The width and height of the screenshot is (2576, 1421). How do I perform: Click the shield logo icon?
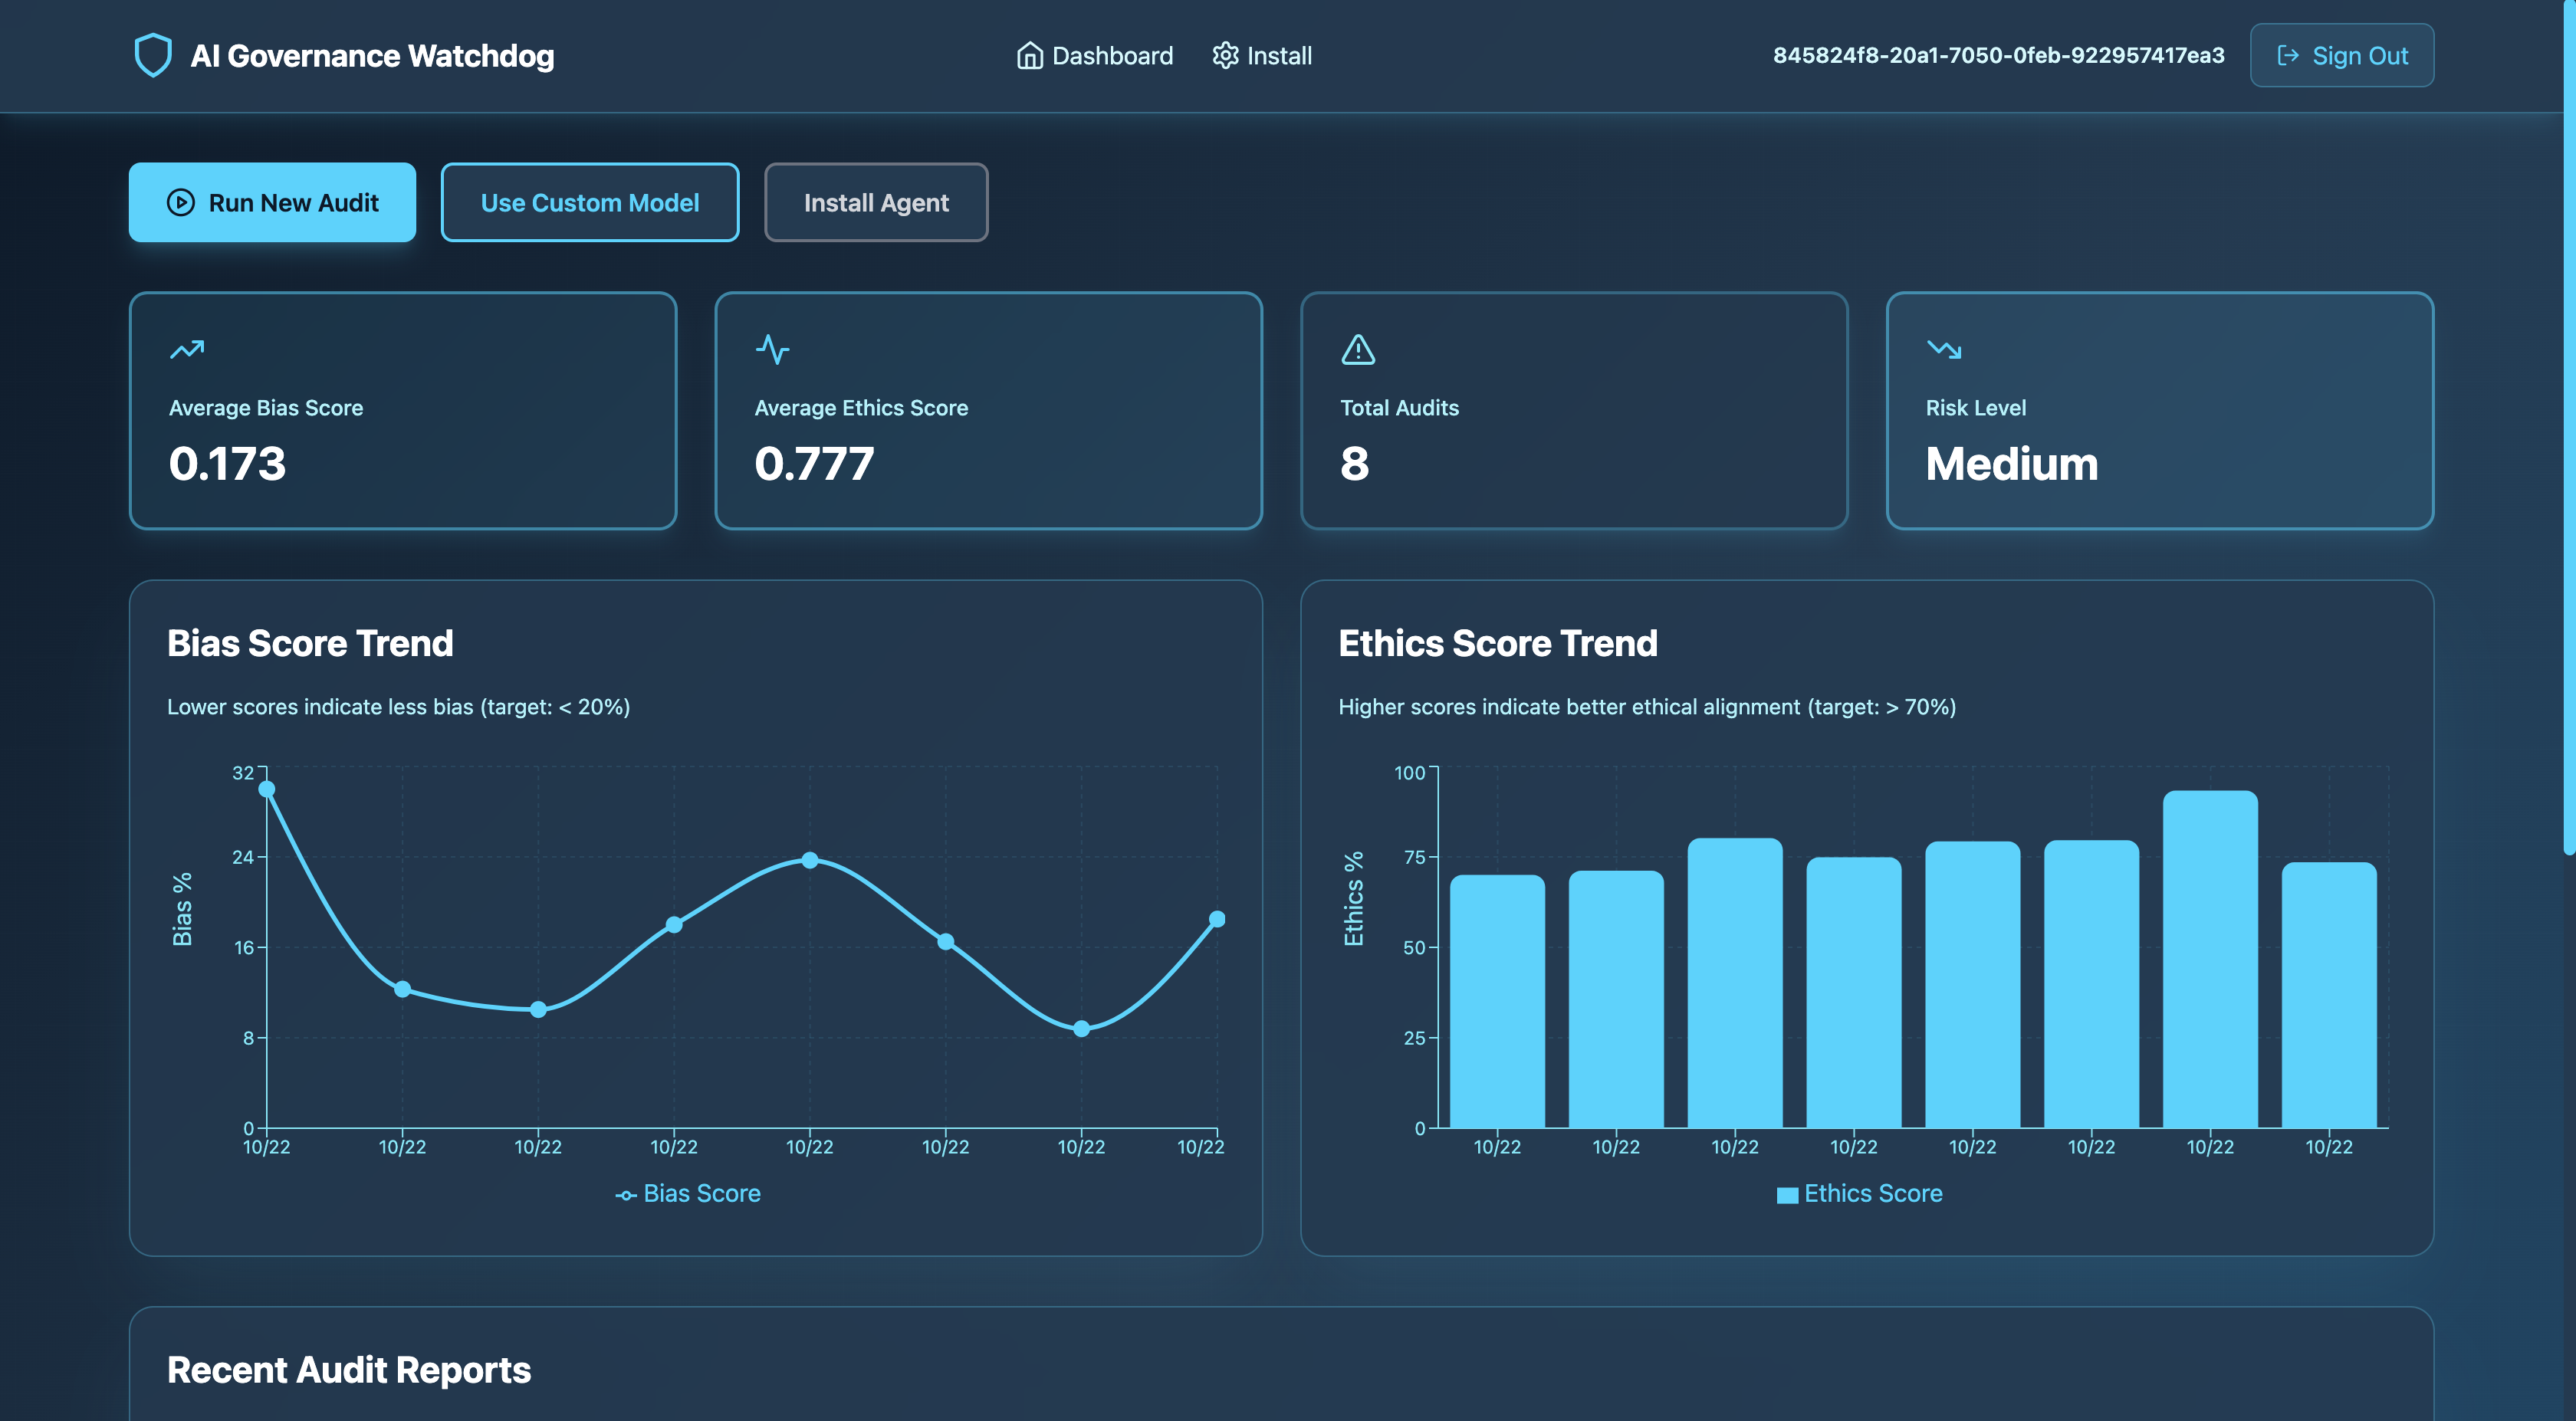click(x=153, y=55)
